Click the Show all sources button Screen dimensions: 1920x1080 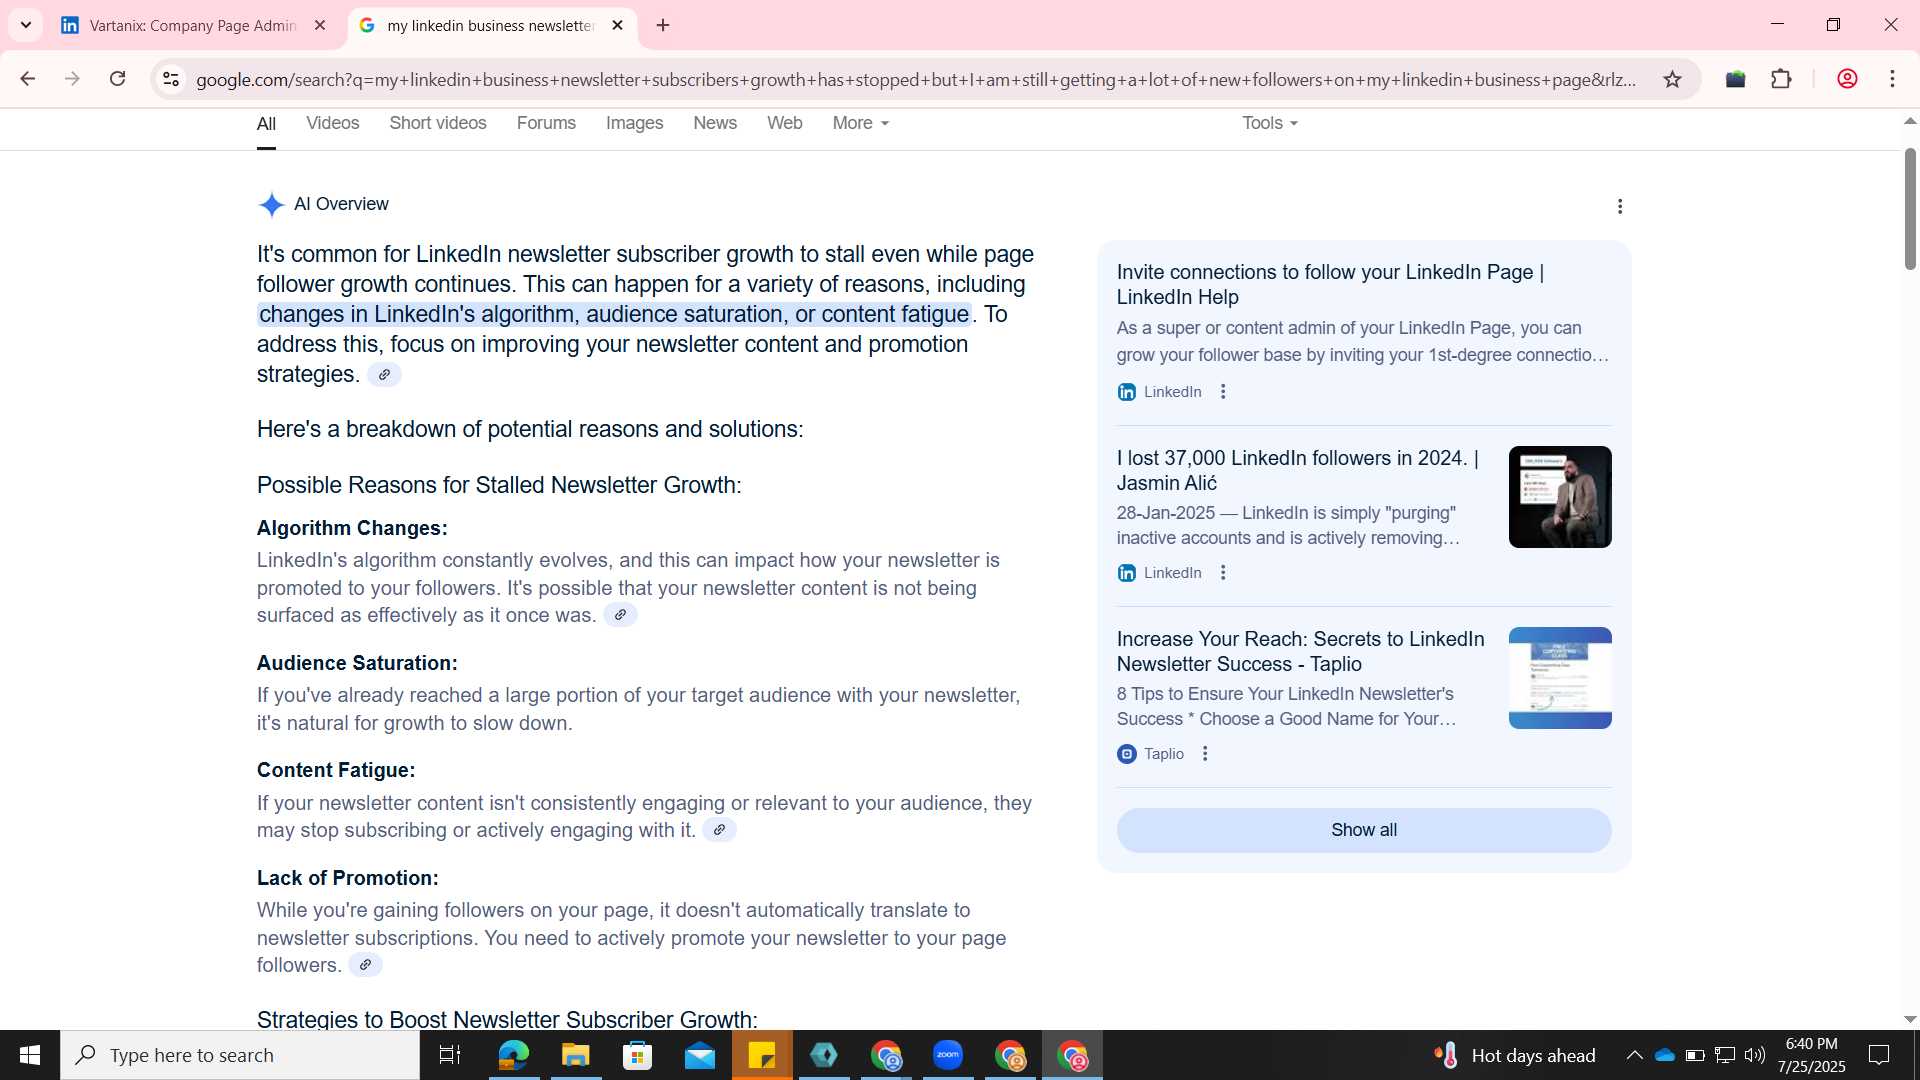(1364, 830)
